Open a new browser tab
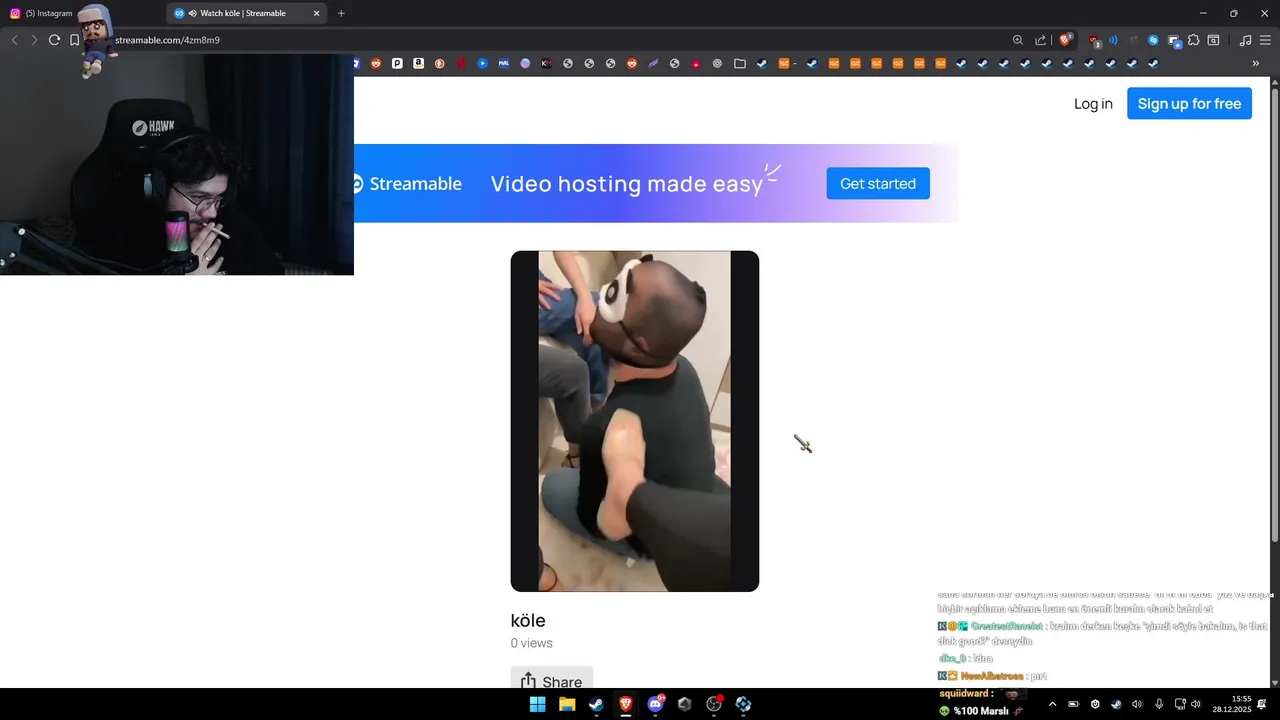This screenshot has width=1280, height=720. (341, 13)
